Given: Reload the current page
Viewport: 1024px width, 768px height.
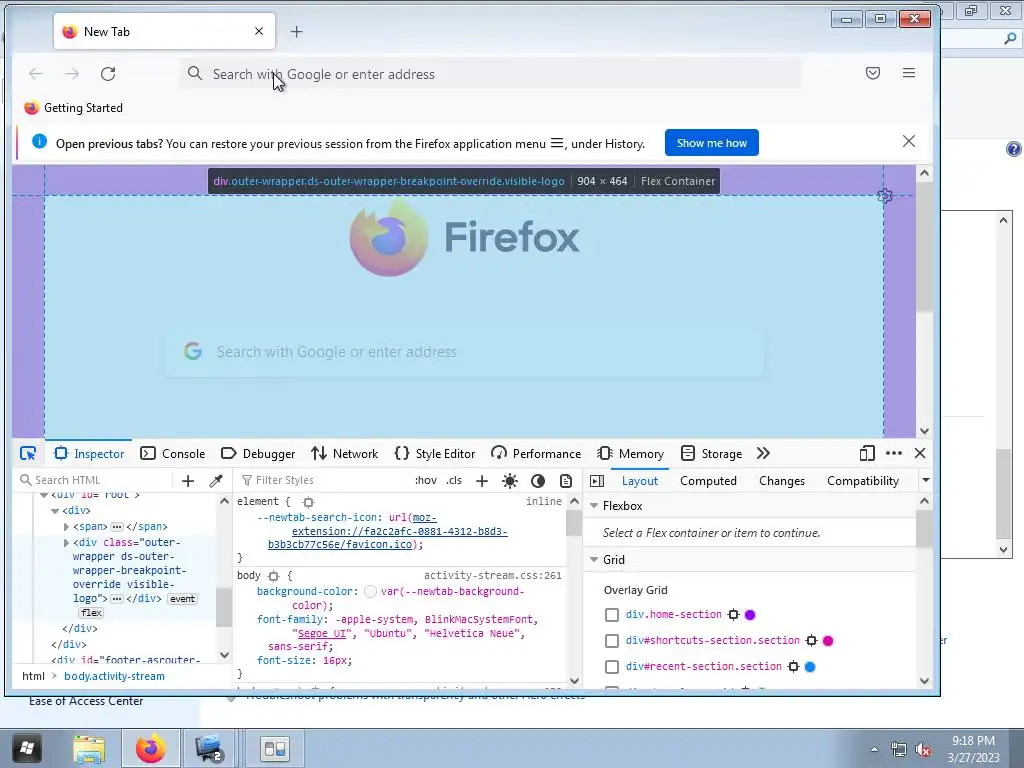Looking at the screenshot, I should click(x=108, y=74).
